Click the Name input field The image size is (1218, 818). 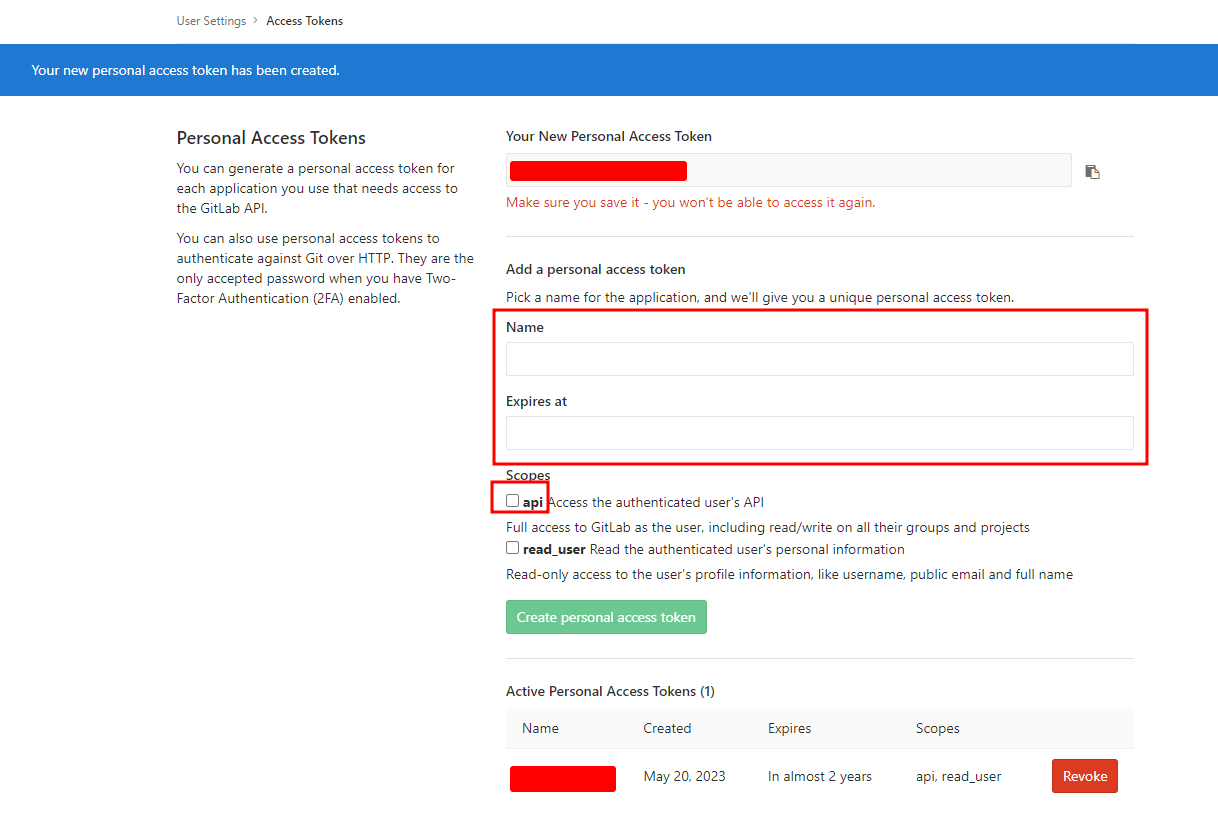820,358
